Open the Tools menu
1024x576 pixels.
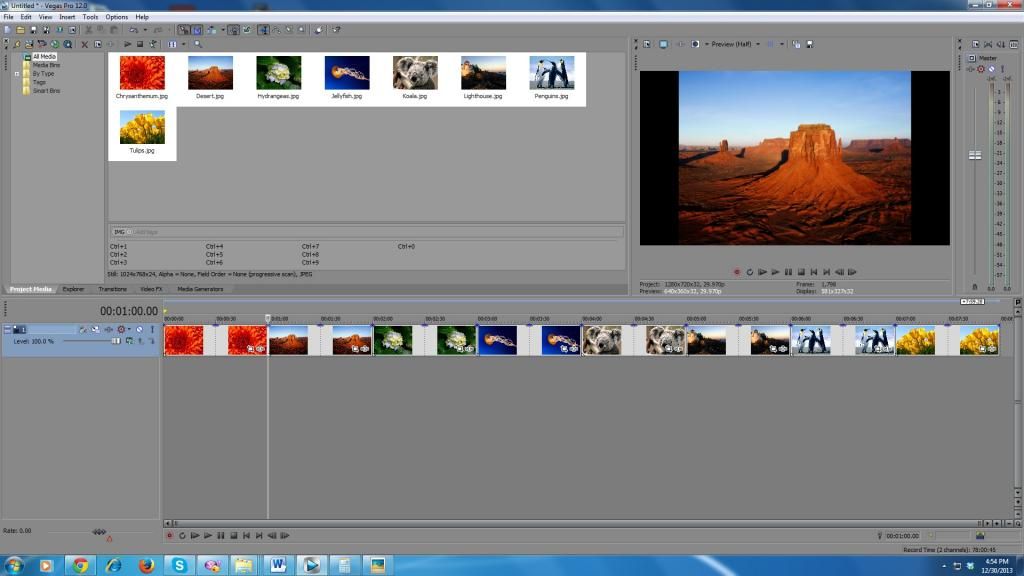point(90,17)
